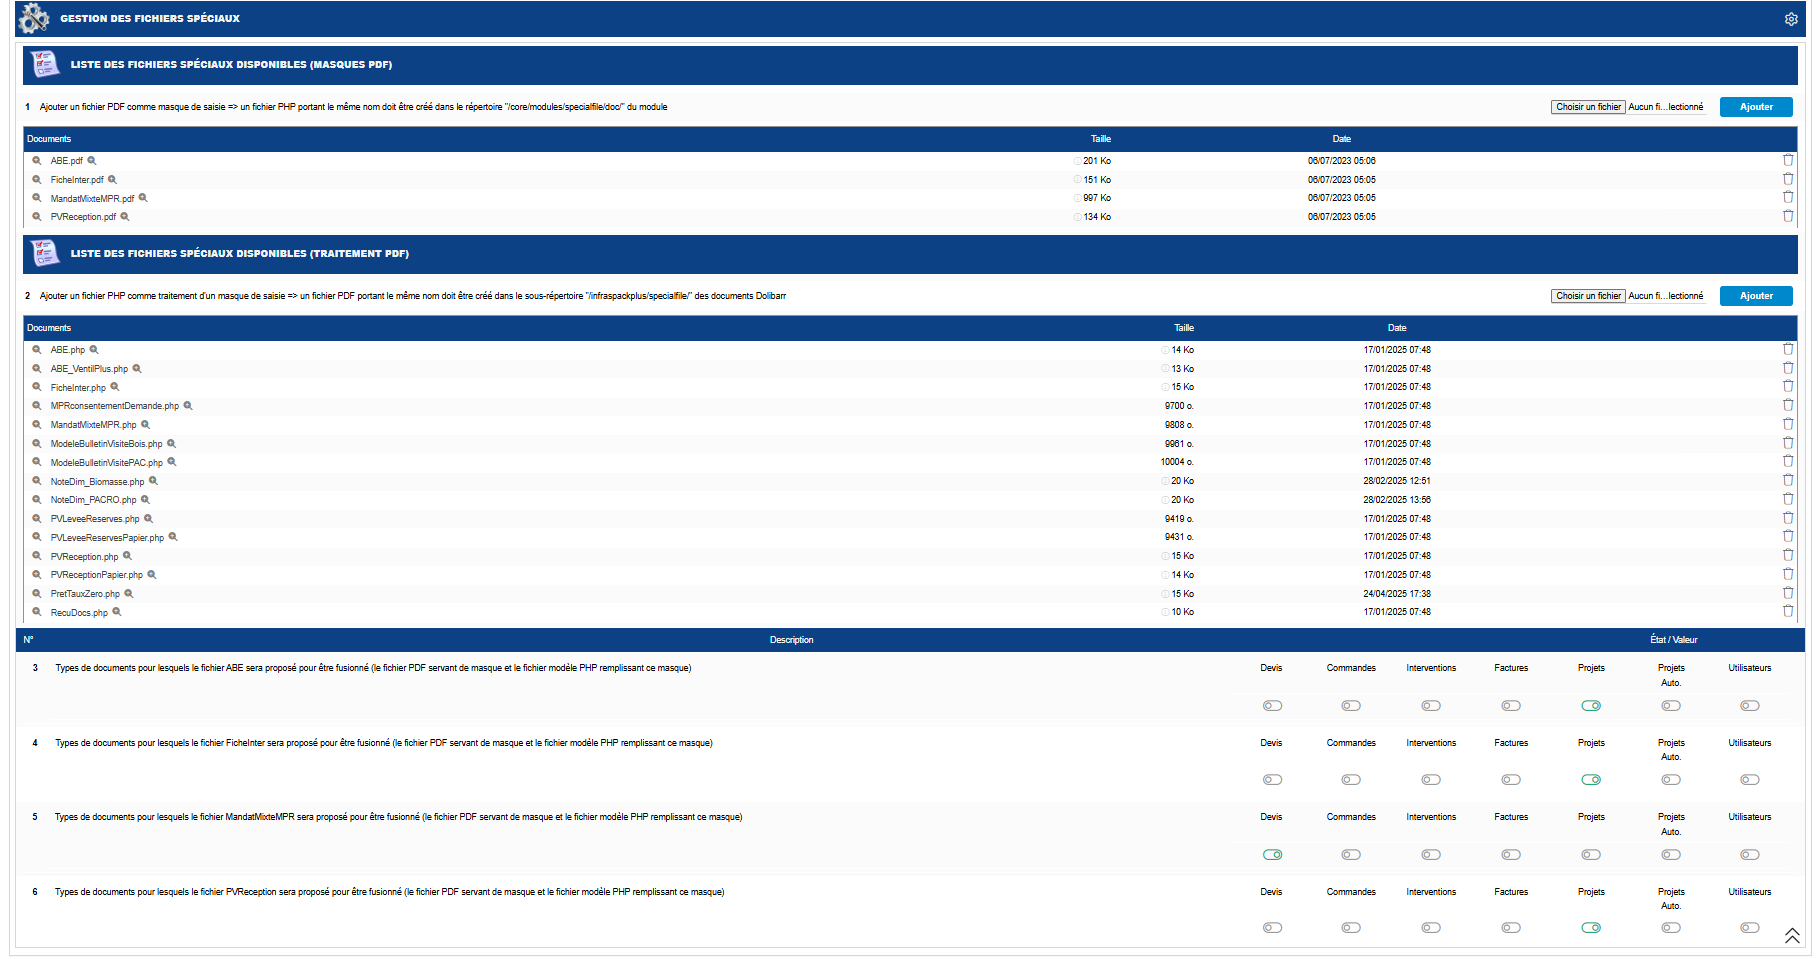Choose a file for the masques PDF upload
1819x959 pixels.
[x=1588, y=107]
